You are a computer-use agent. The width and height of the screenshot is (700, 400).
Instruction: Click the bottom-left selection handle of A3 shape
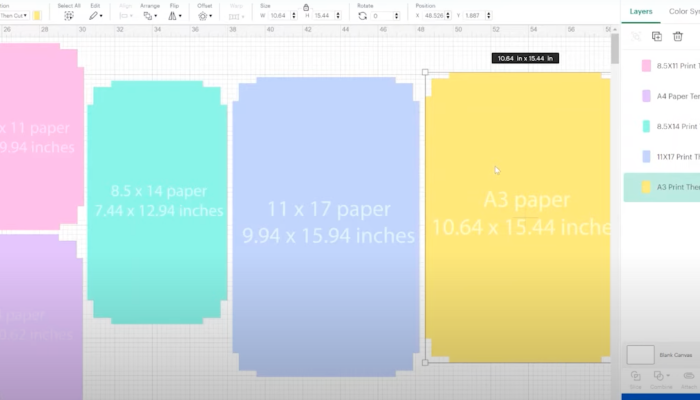(x=425, y=363)
